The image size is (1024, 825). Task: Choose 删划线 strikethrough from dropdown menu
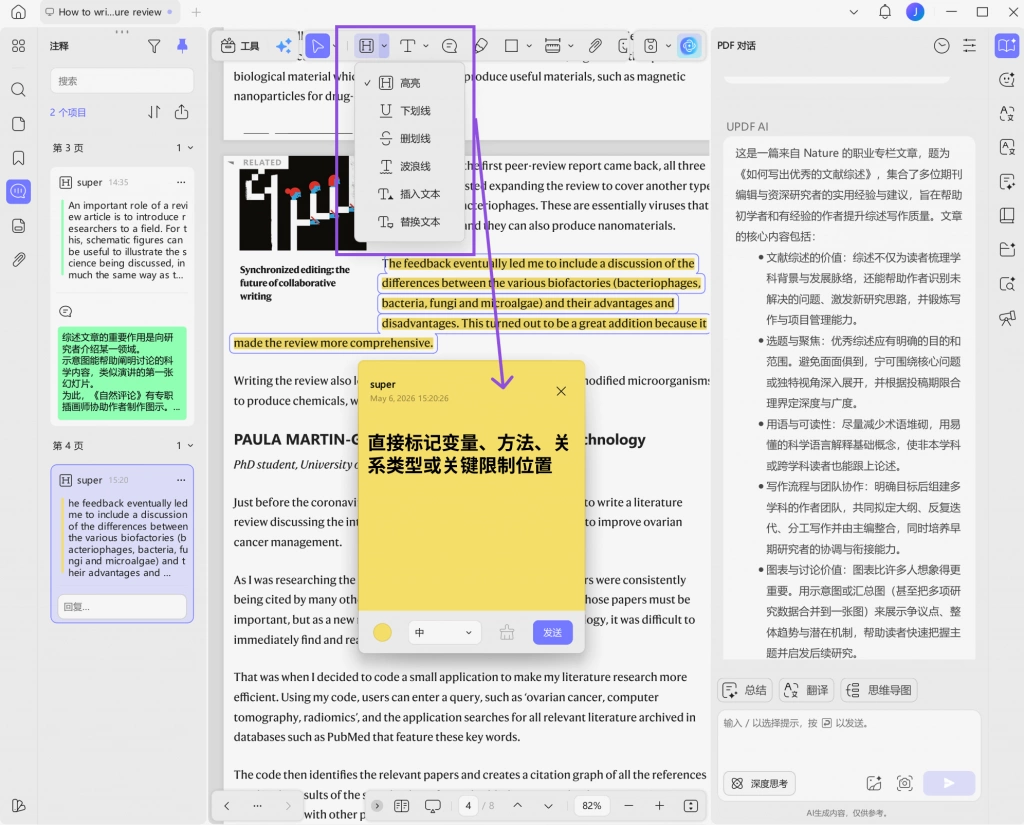[409, 138]
